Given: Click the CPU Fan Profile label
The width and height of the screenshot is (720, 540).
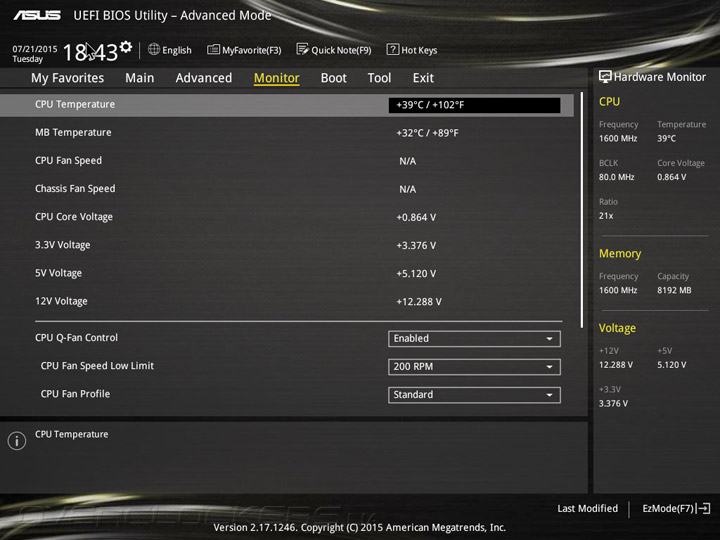Looking at the screenshot, I should pos(75,394).
